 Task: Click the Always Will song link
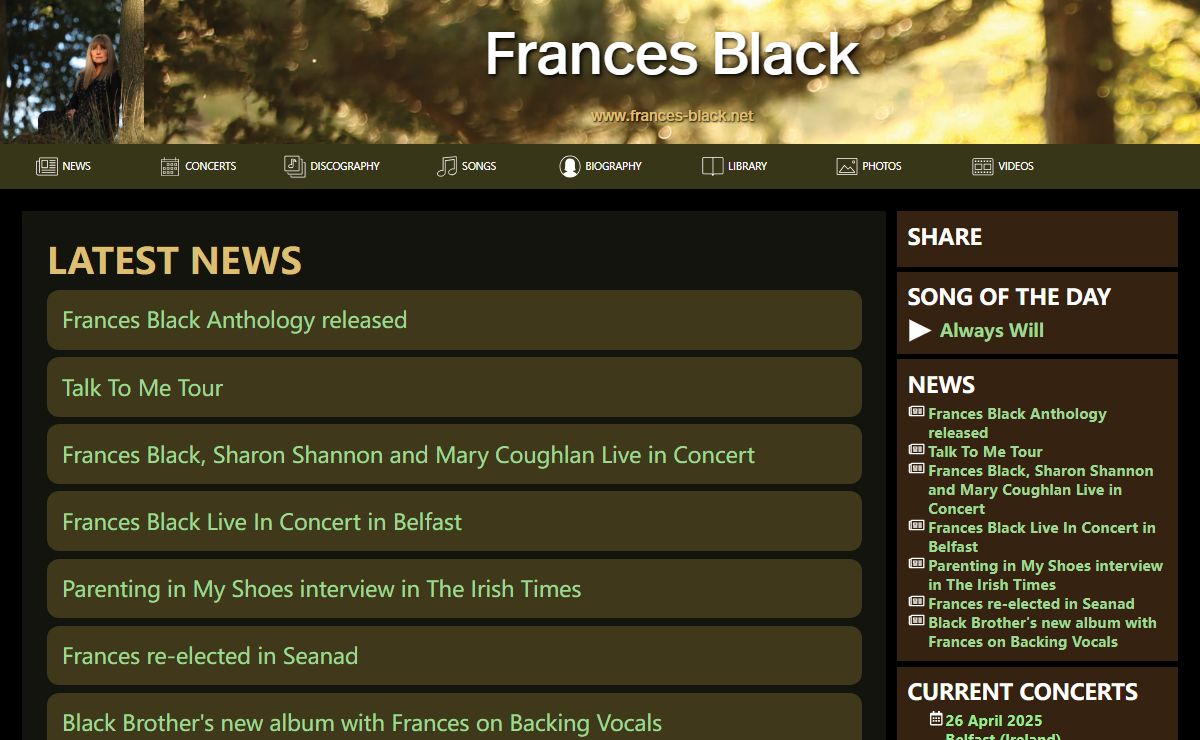tap(992, 330)
